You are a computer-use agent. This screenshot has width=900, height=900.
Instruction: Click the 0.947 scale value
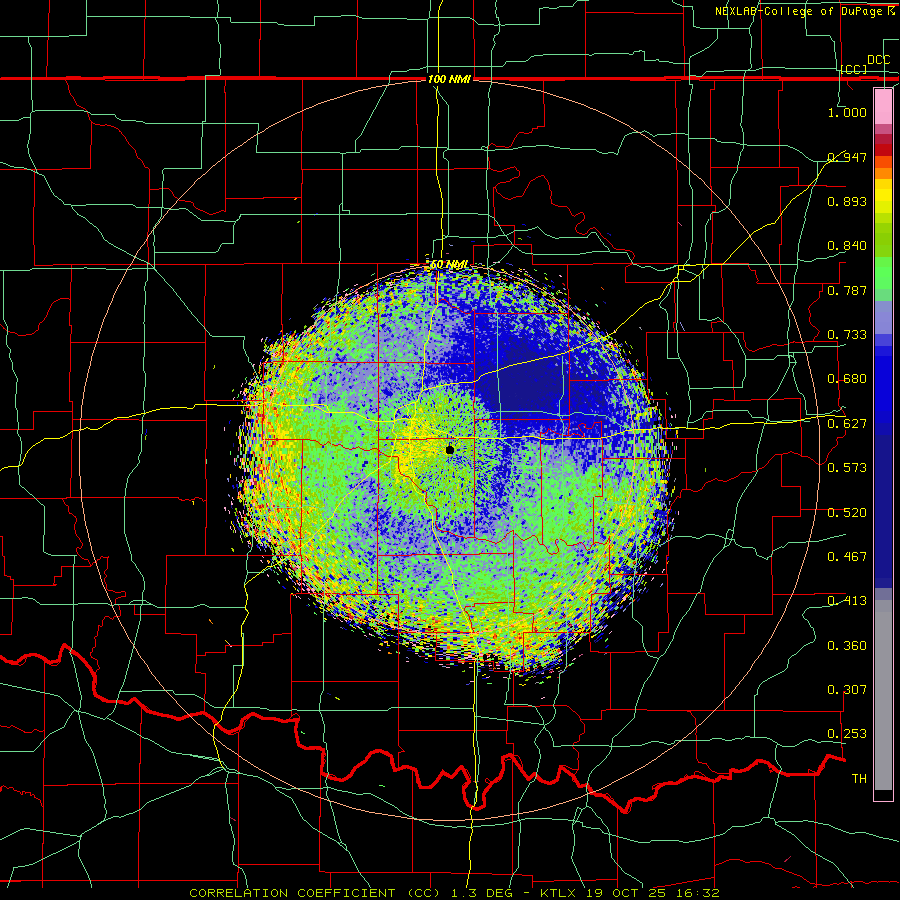click(847, 157)
